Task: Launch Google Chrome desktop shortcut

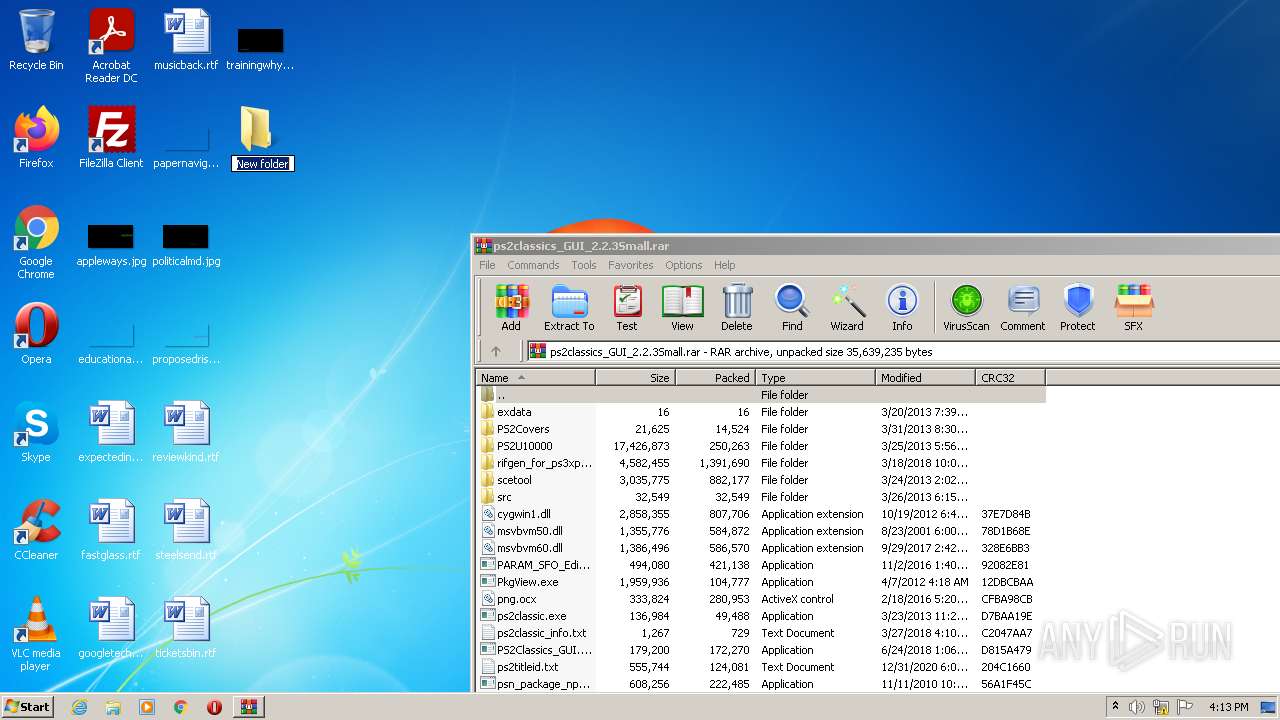Action: pyautogui.click(x=36, y=242)
